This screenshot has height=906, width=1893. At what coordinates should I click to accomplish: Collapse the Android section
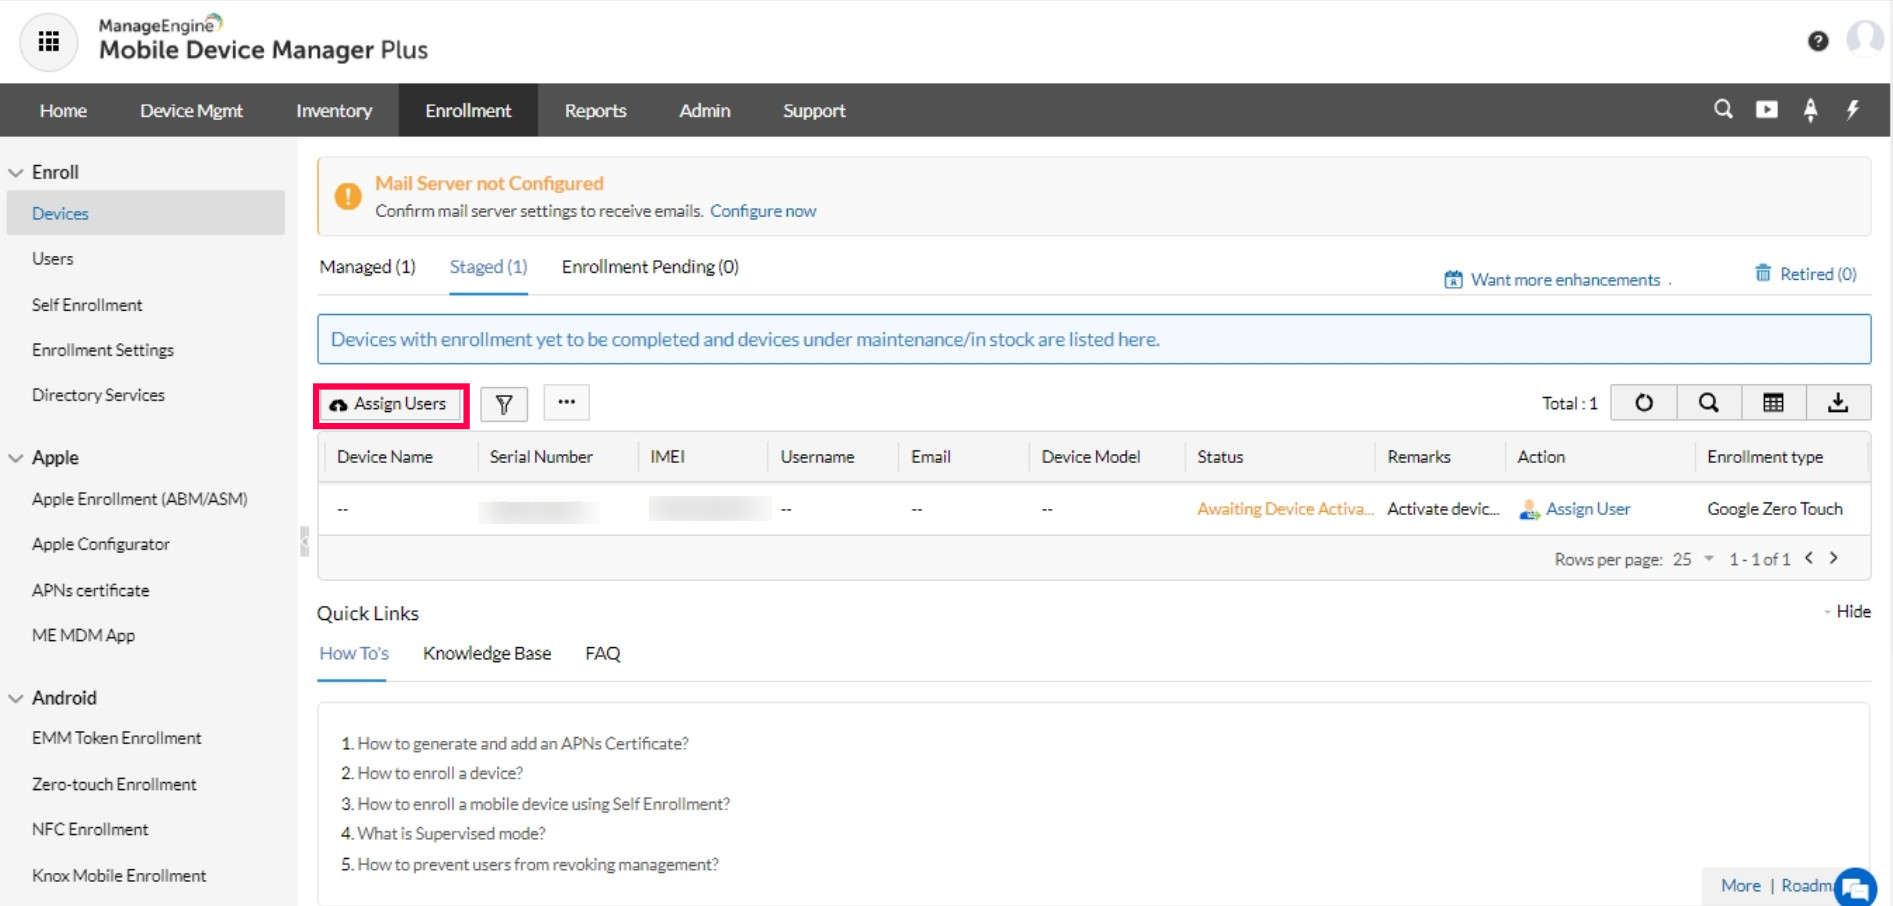click(16, 698)
